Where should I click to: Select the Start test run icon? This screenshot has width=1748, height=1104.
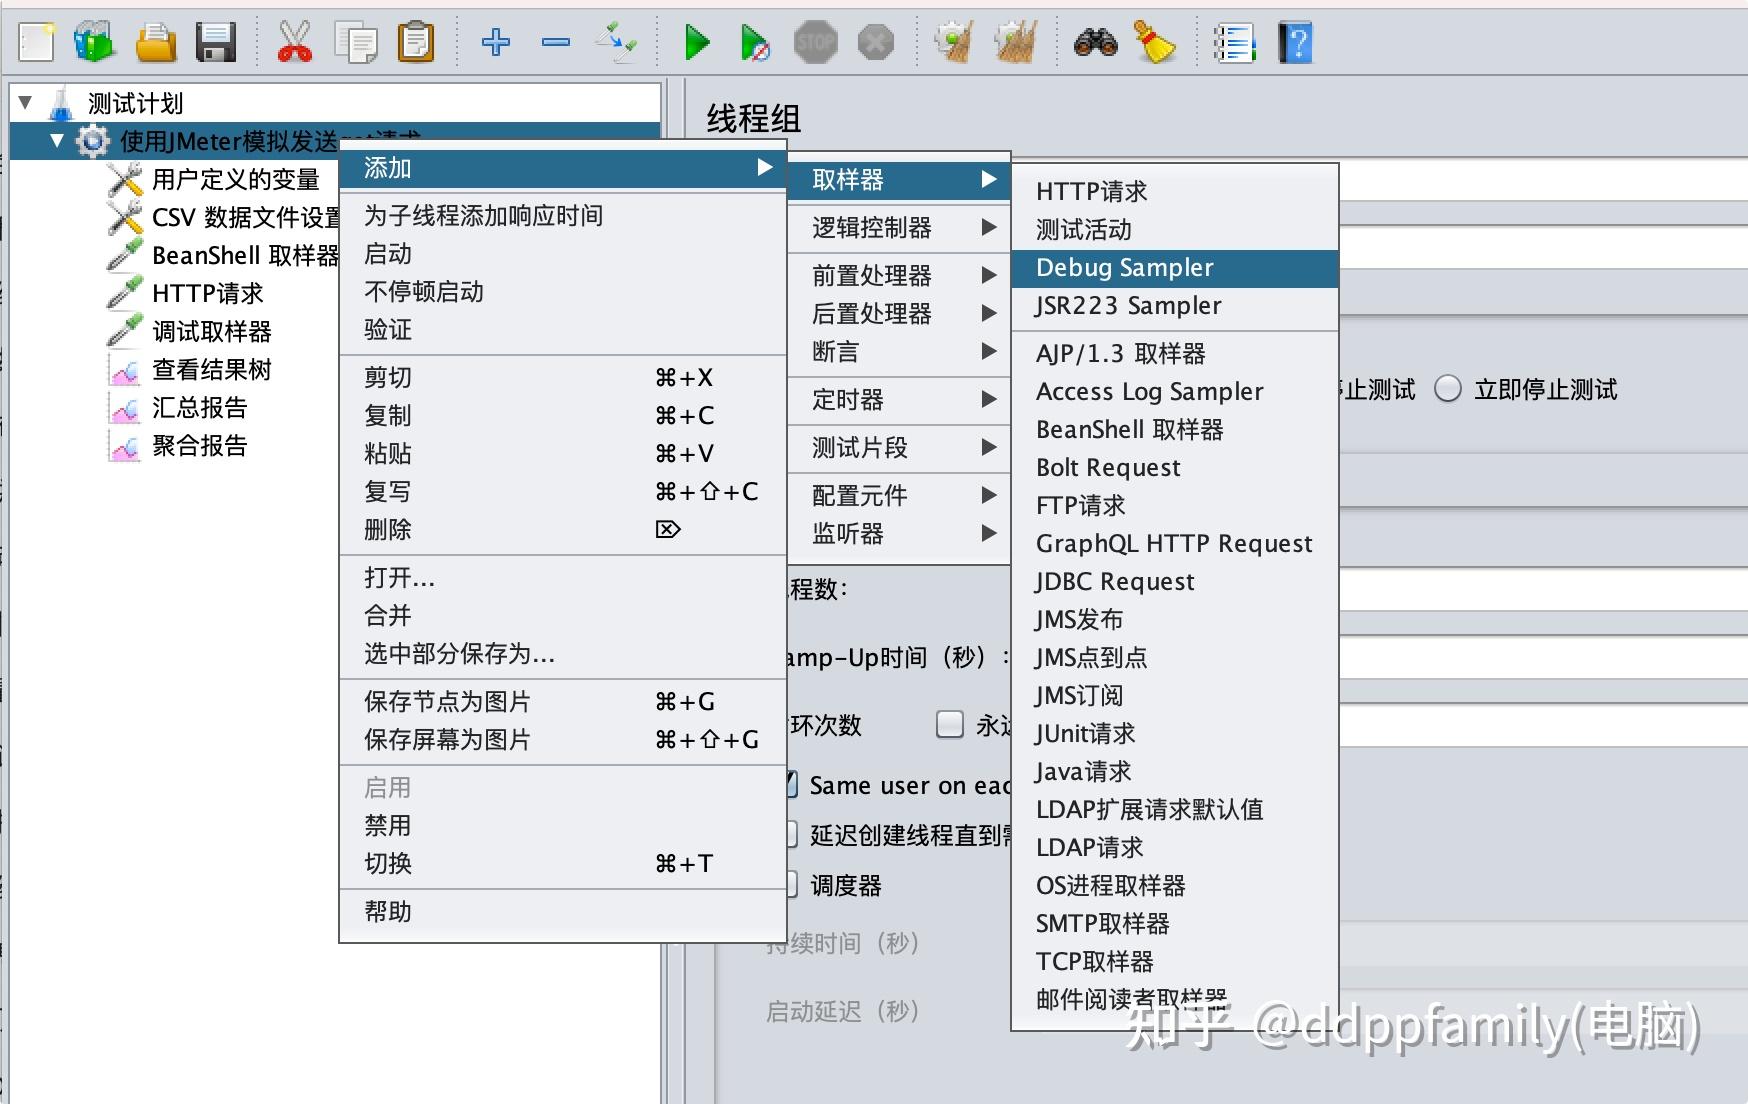(697, 41)
